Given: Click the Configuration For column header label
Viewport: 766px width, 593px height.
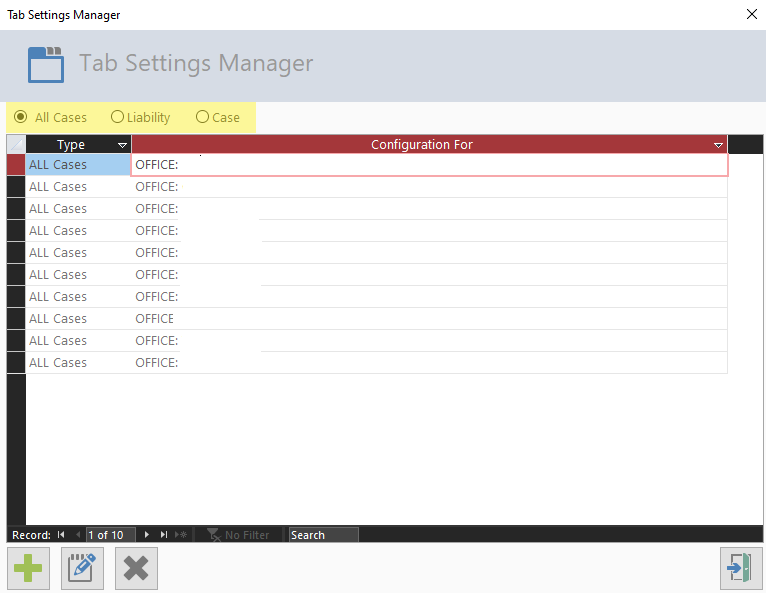Looking at the screenshot, I should click(x=422, y=145).
